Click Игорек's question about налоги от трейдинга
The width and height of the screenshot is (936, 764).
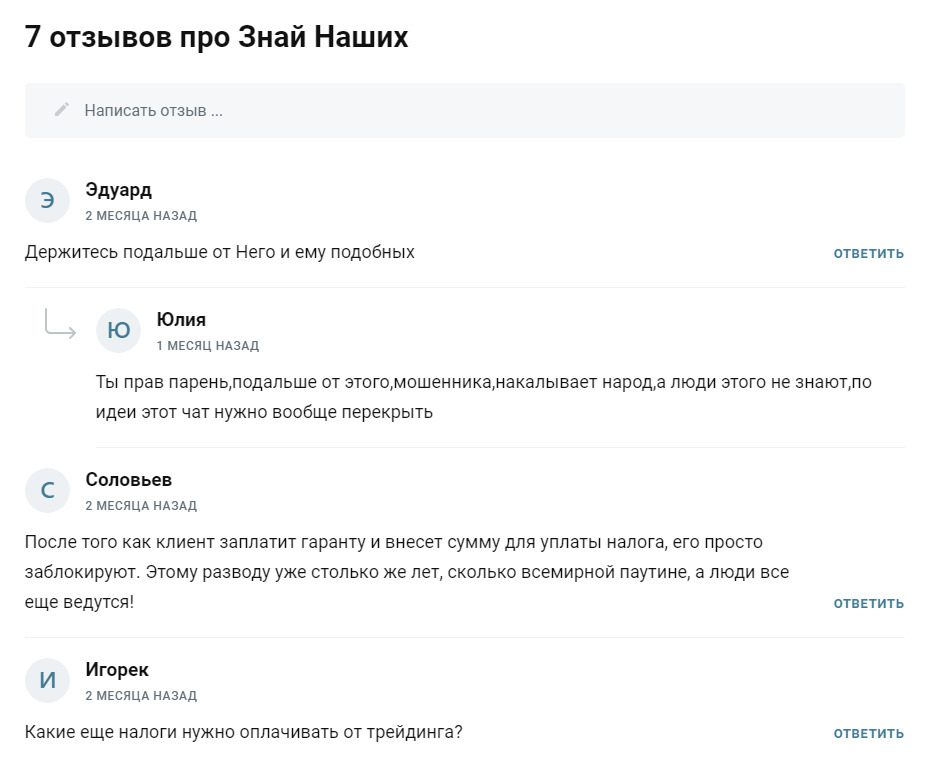pos(243,732)
